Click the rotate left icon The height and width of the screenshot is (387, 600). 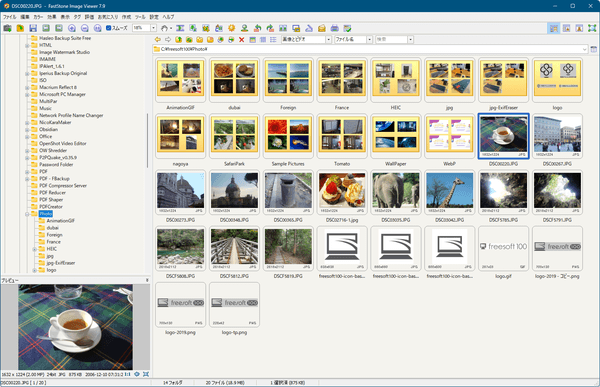[x=257, y=28]
